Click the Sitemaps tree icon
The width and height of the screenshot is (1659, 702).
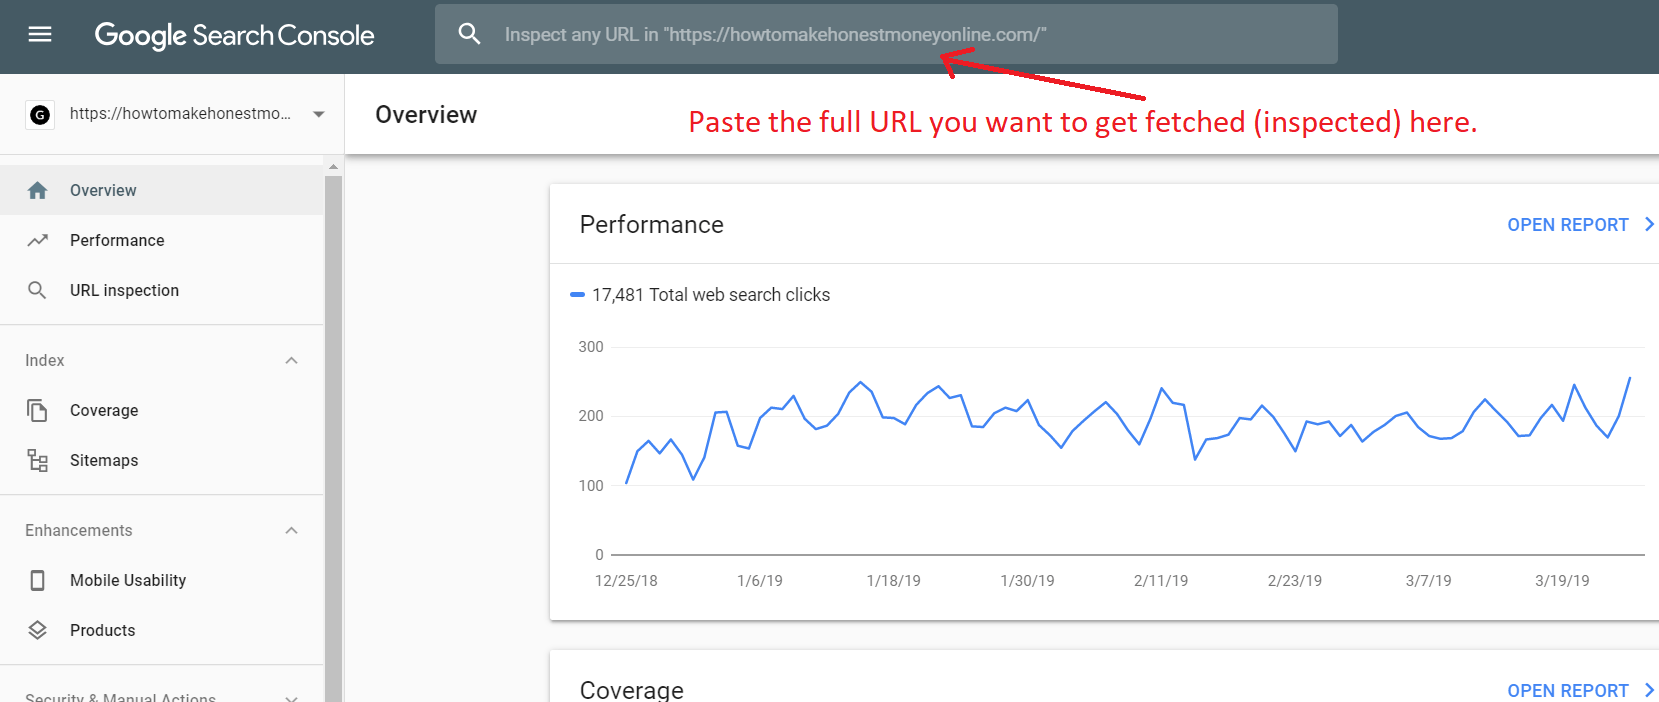click(x=38, y=460)
